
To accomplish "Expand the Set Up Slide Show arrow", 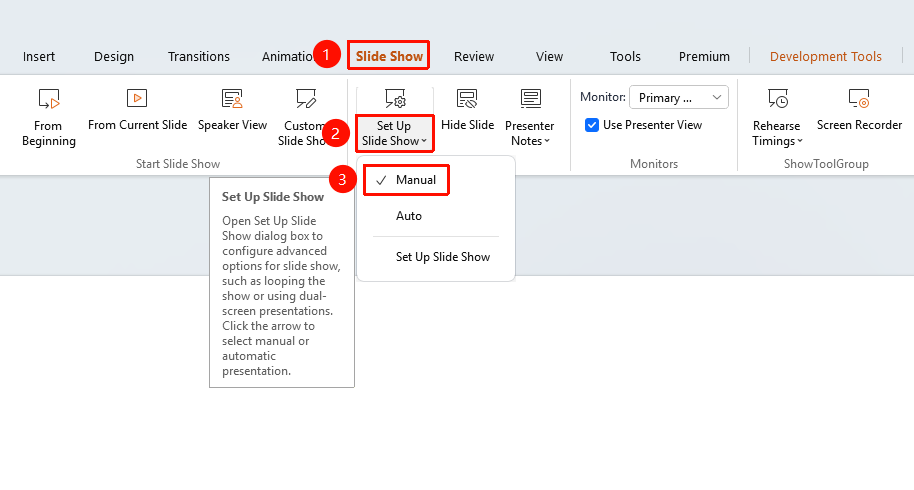I will click(x=424, y=141).
